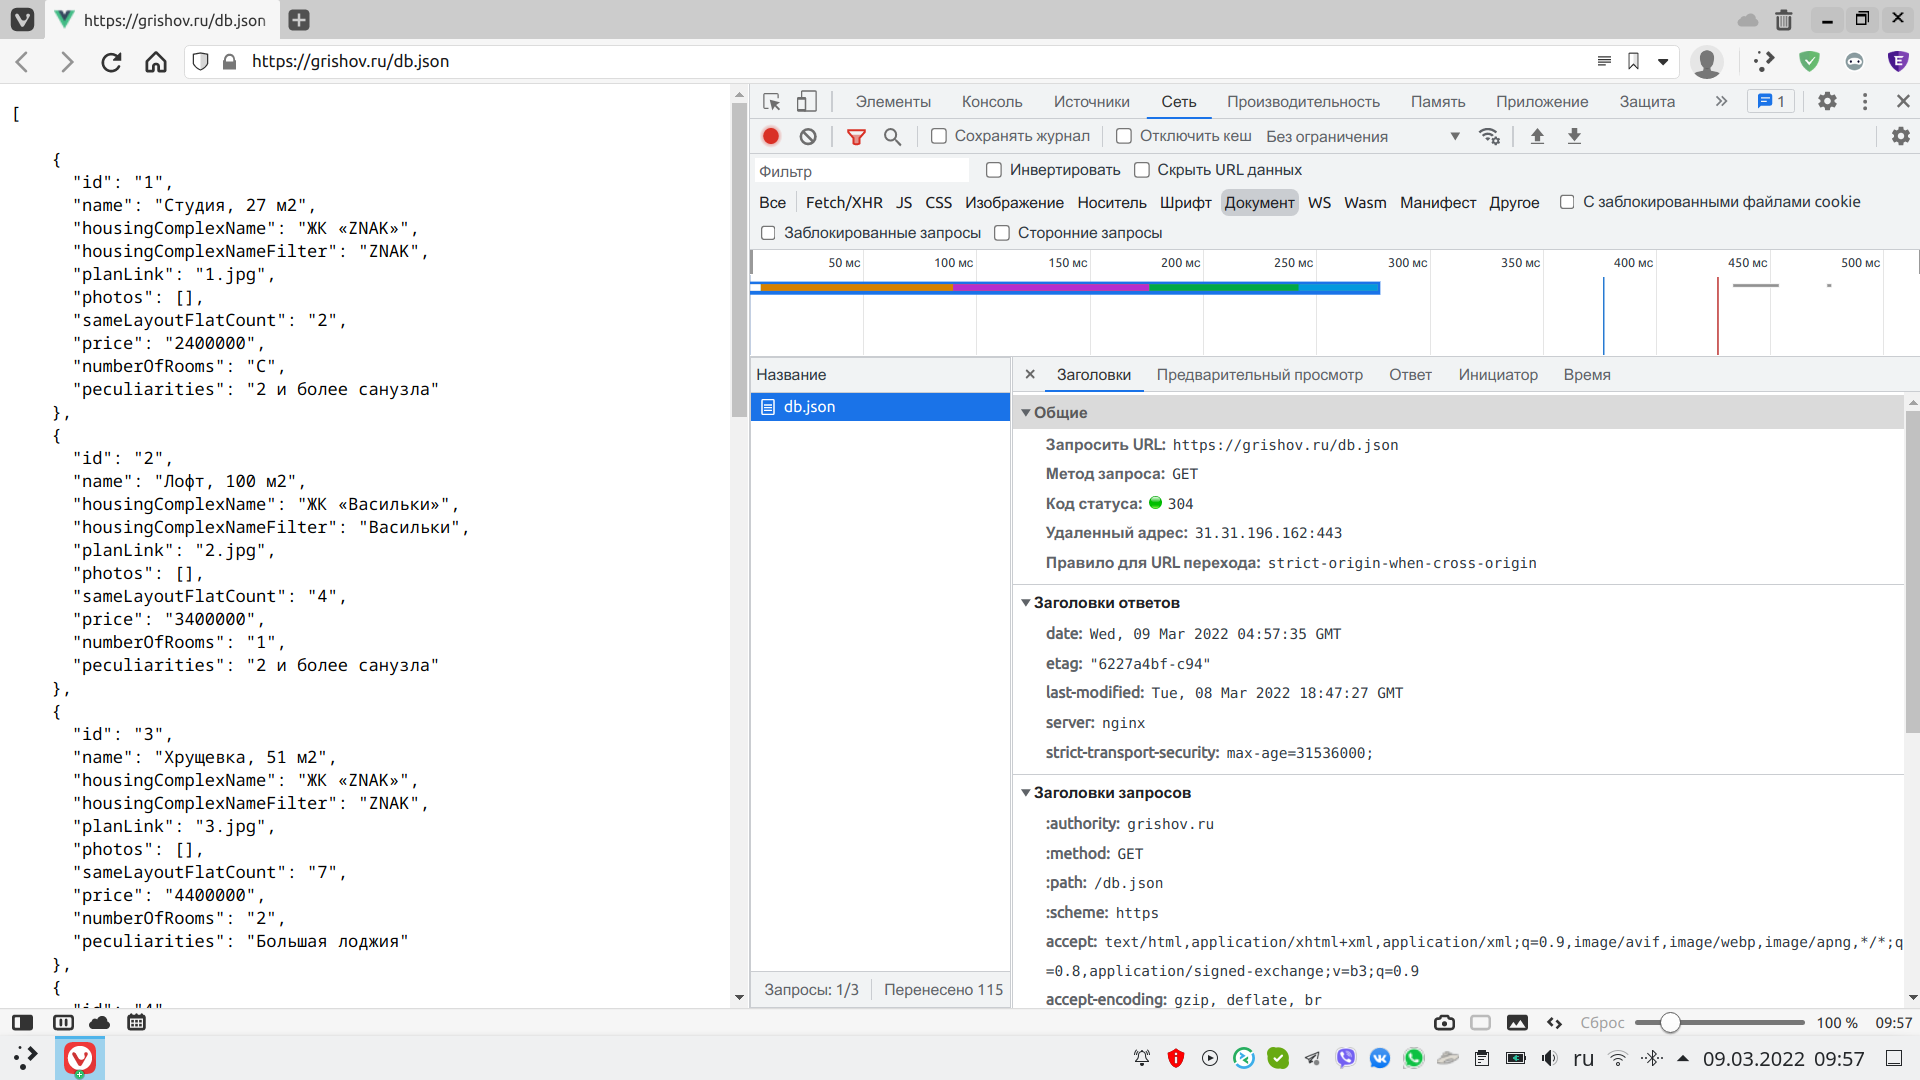Viewport: 1920px width, 1080px height.
Task: Open network conditions wifi icon
Action: (x=1489, y=136)
